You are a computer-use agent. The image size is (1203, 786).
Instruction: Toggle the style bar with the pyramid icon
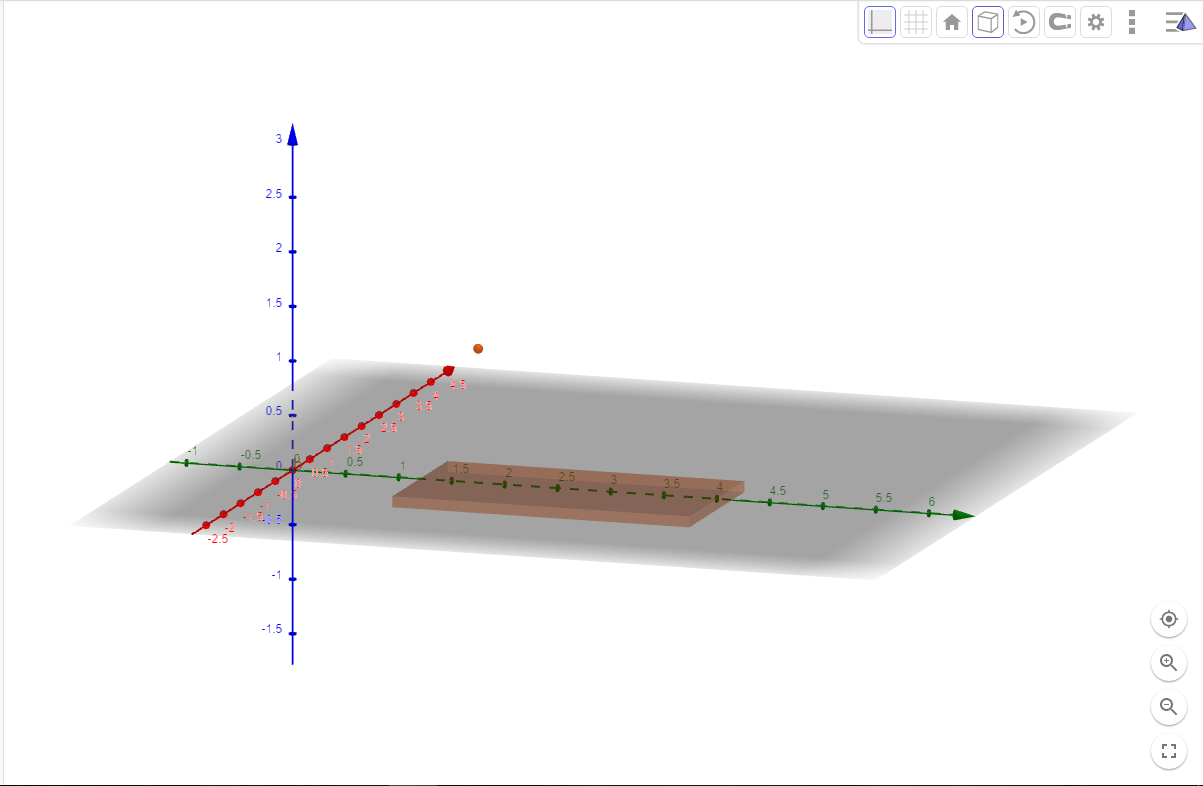tap(1180, 22)
